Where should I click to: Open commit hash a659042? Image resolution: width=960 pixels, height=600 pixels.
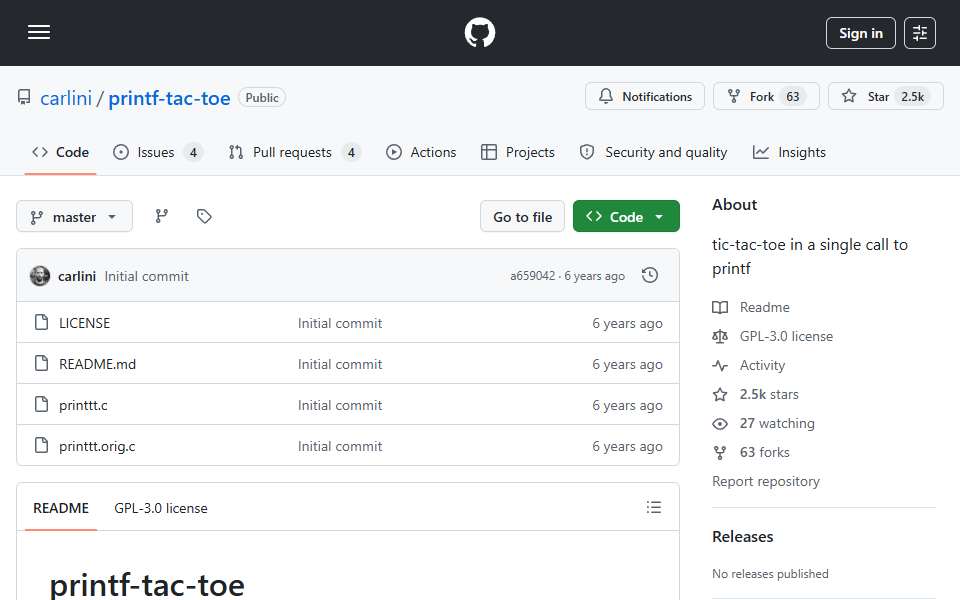click(x=532, y=276)
